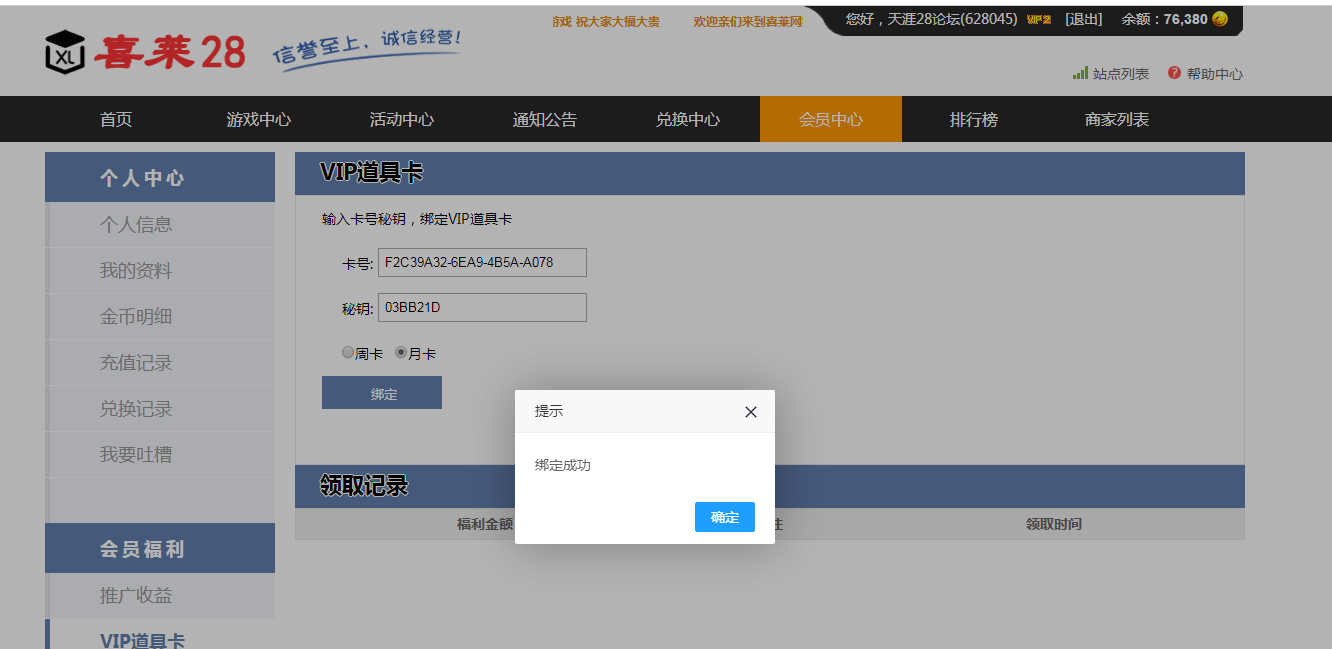Click the 喜莱28 site logo
Screen dimensions: 1332x649
pos(145,52)
